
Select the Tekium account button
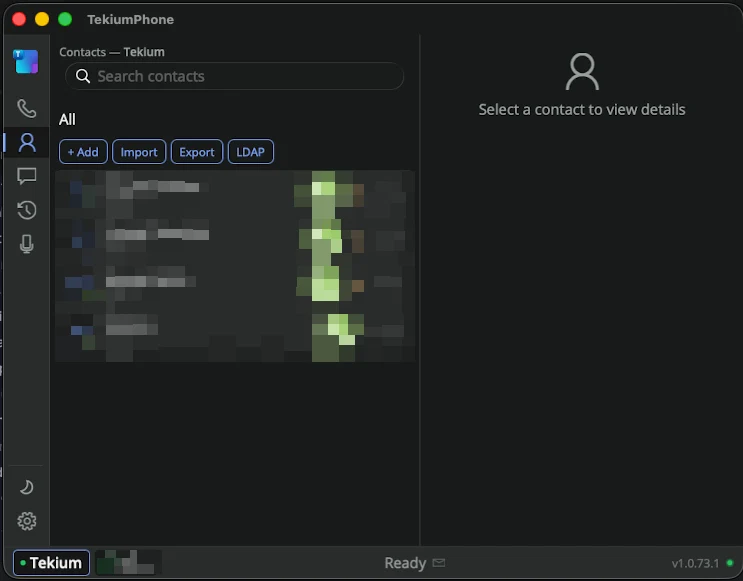pos(51,563)
